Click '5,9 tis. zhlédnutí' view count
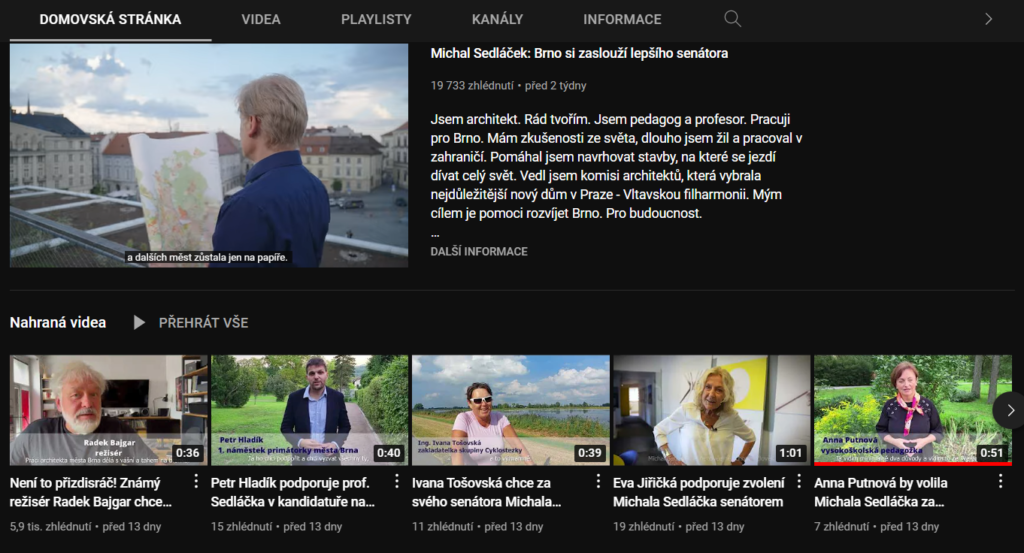The width and height of the screenshot is (1024, 553). point(50,526)
